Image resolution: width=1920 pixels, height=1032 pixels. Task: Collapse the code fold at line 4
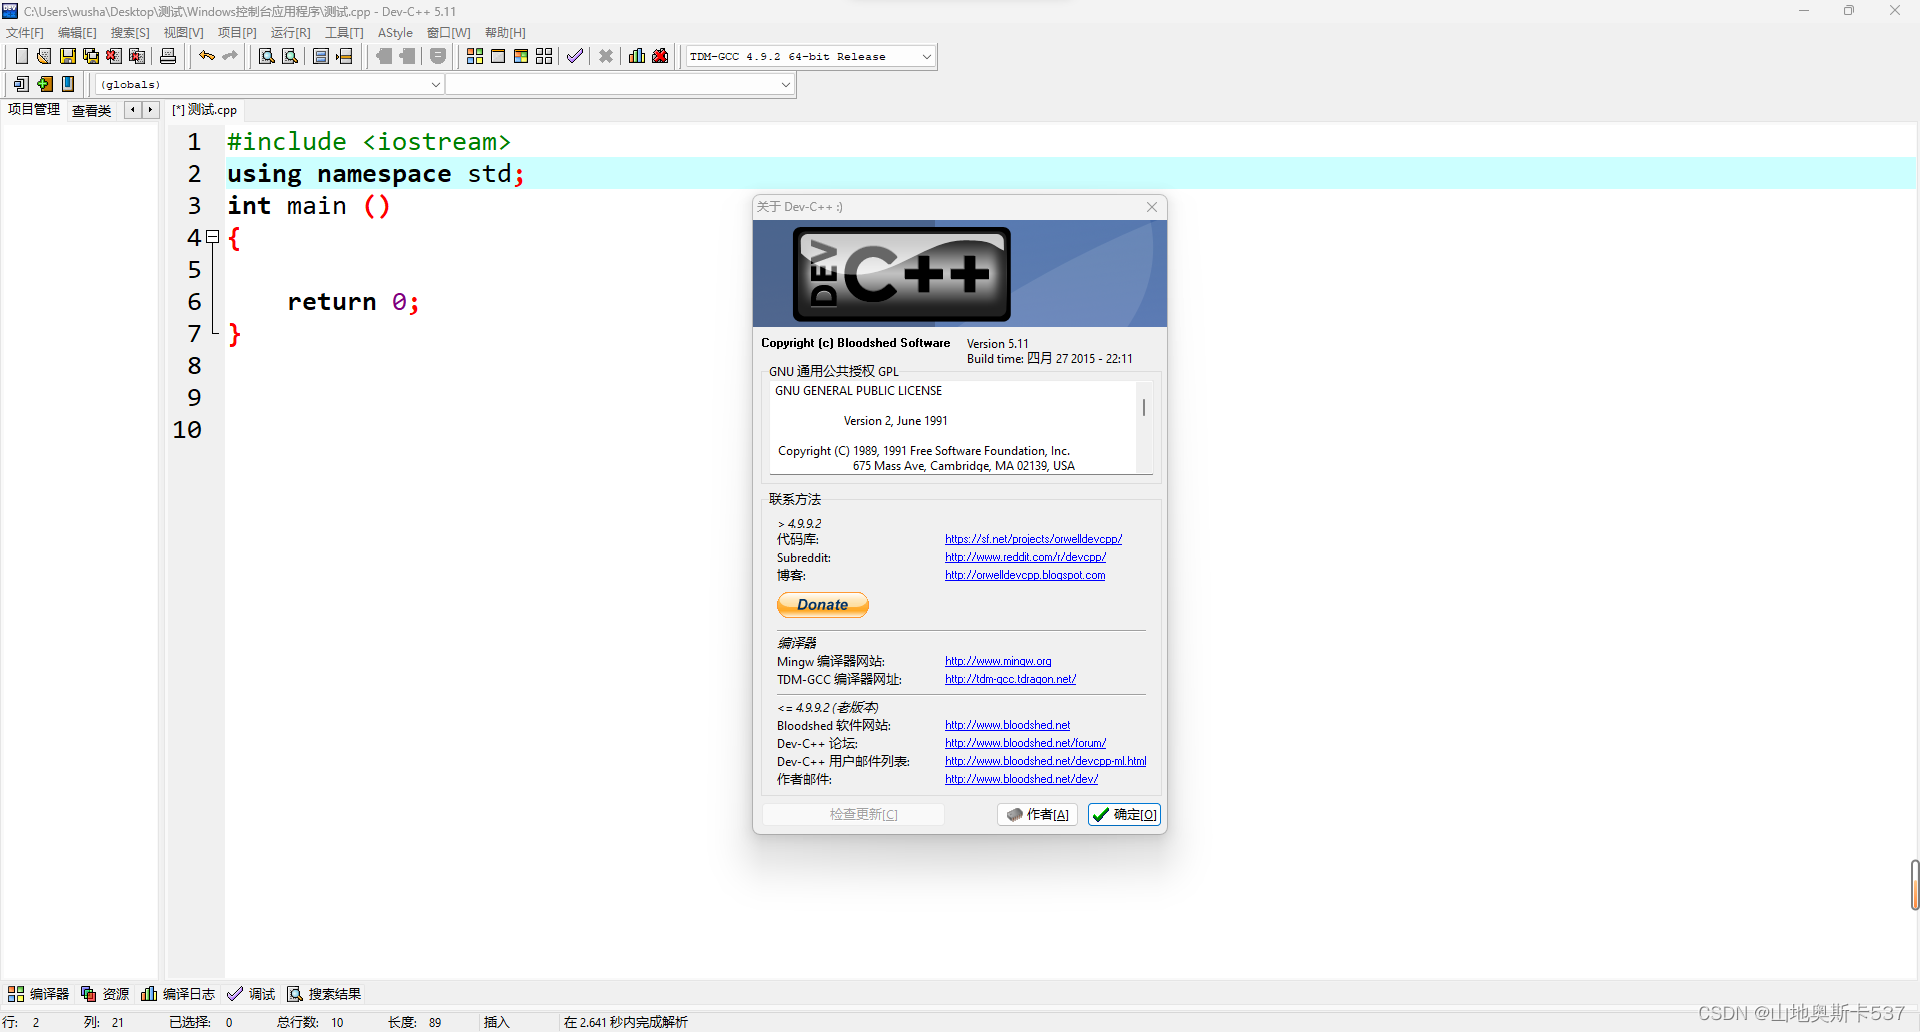click(x=212, y=237)
